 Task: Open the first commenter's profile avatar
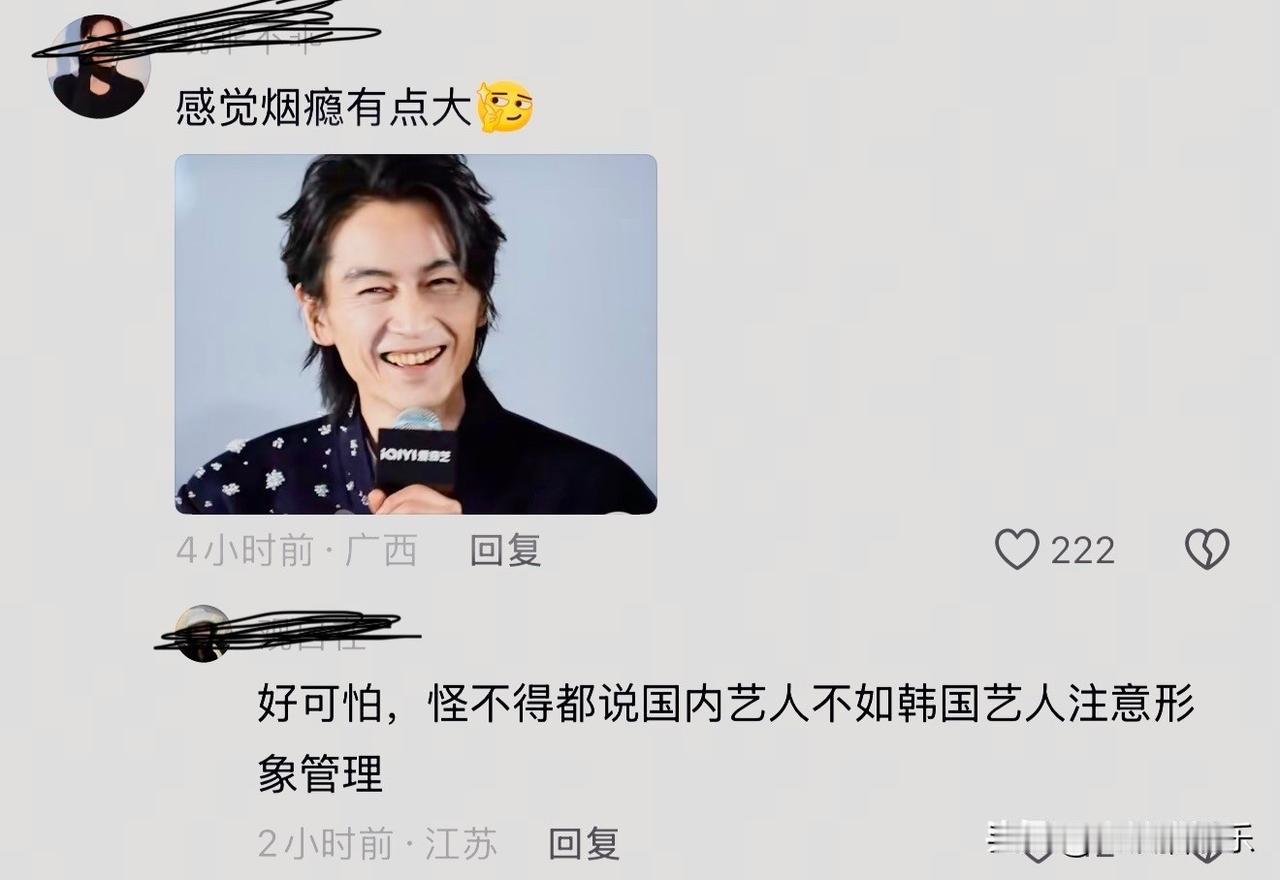pos(98,67)
